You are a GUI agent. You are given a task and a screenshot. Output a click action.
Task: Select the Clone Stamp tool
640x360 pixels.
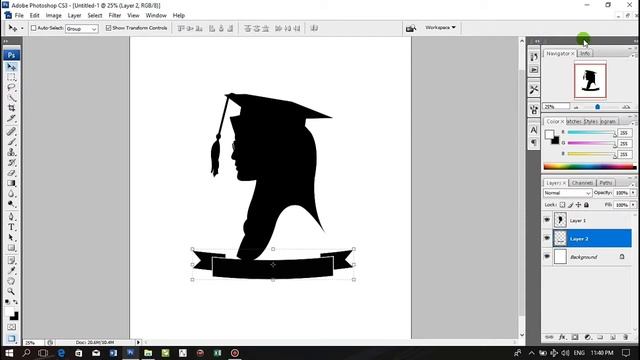click(x=11, y=152)
